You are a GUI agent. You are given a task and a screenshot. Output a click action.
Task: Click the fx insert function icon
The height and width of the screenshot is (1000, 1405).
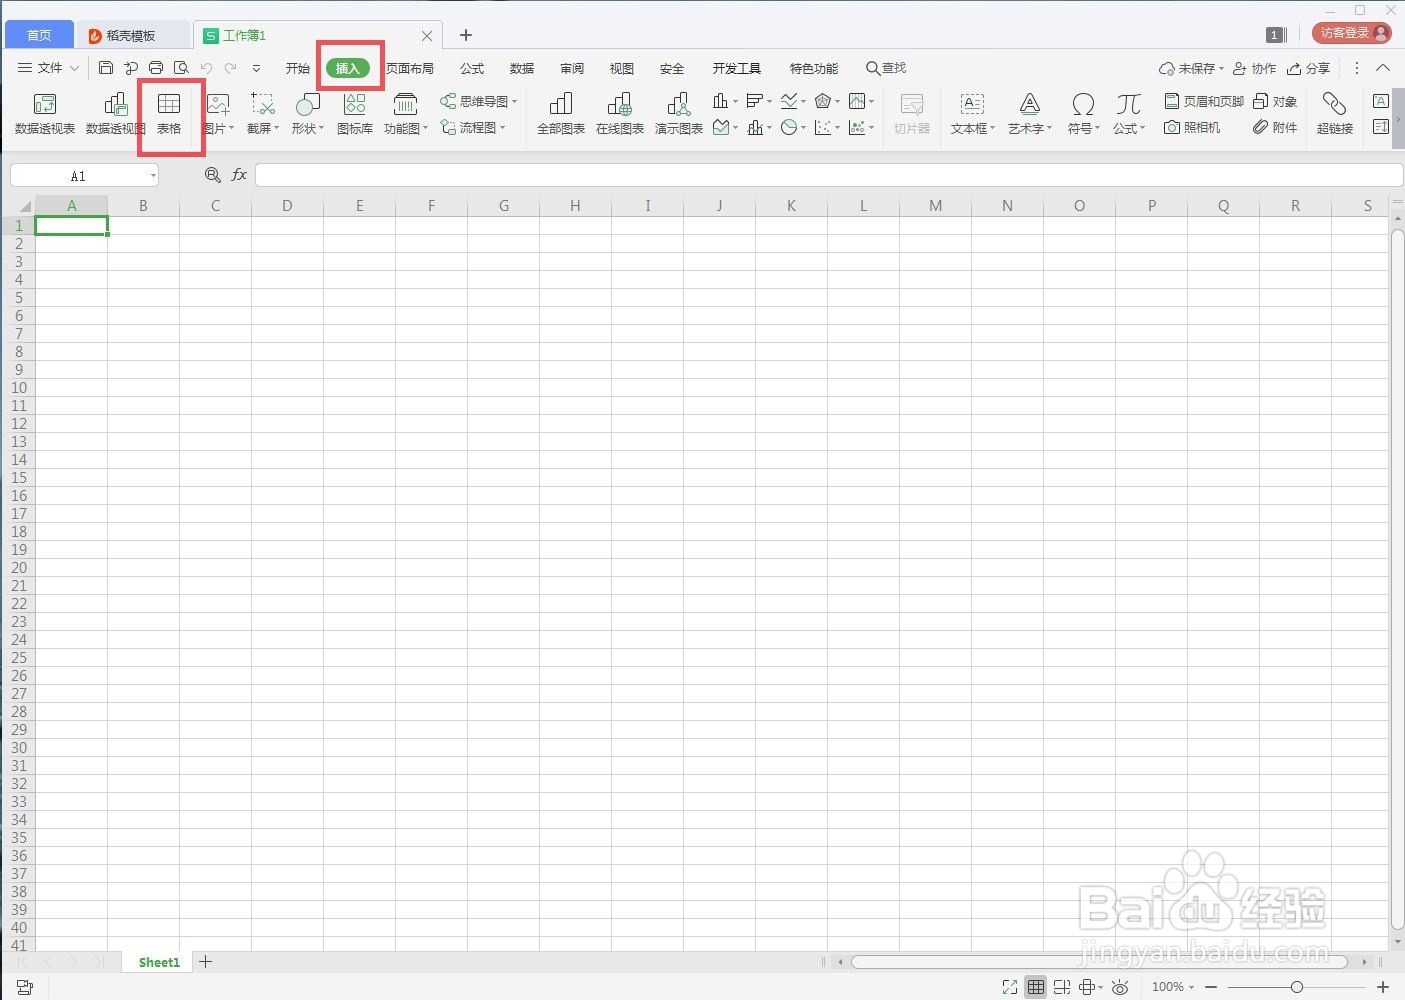coord(239,175)
